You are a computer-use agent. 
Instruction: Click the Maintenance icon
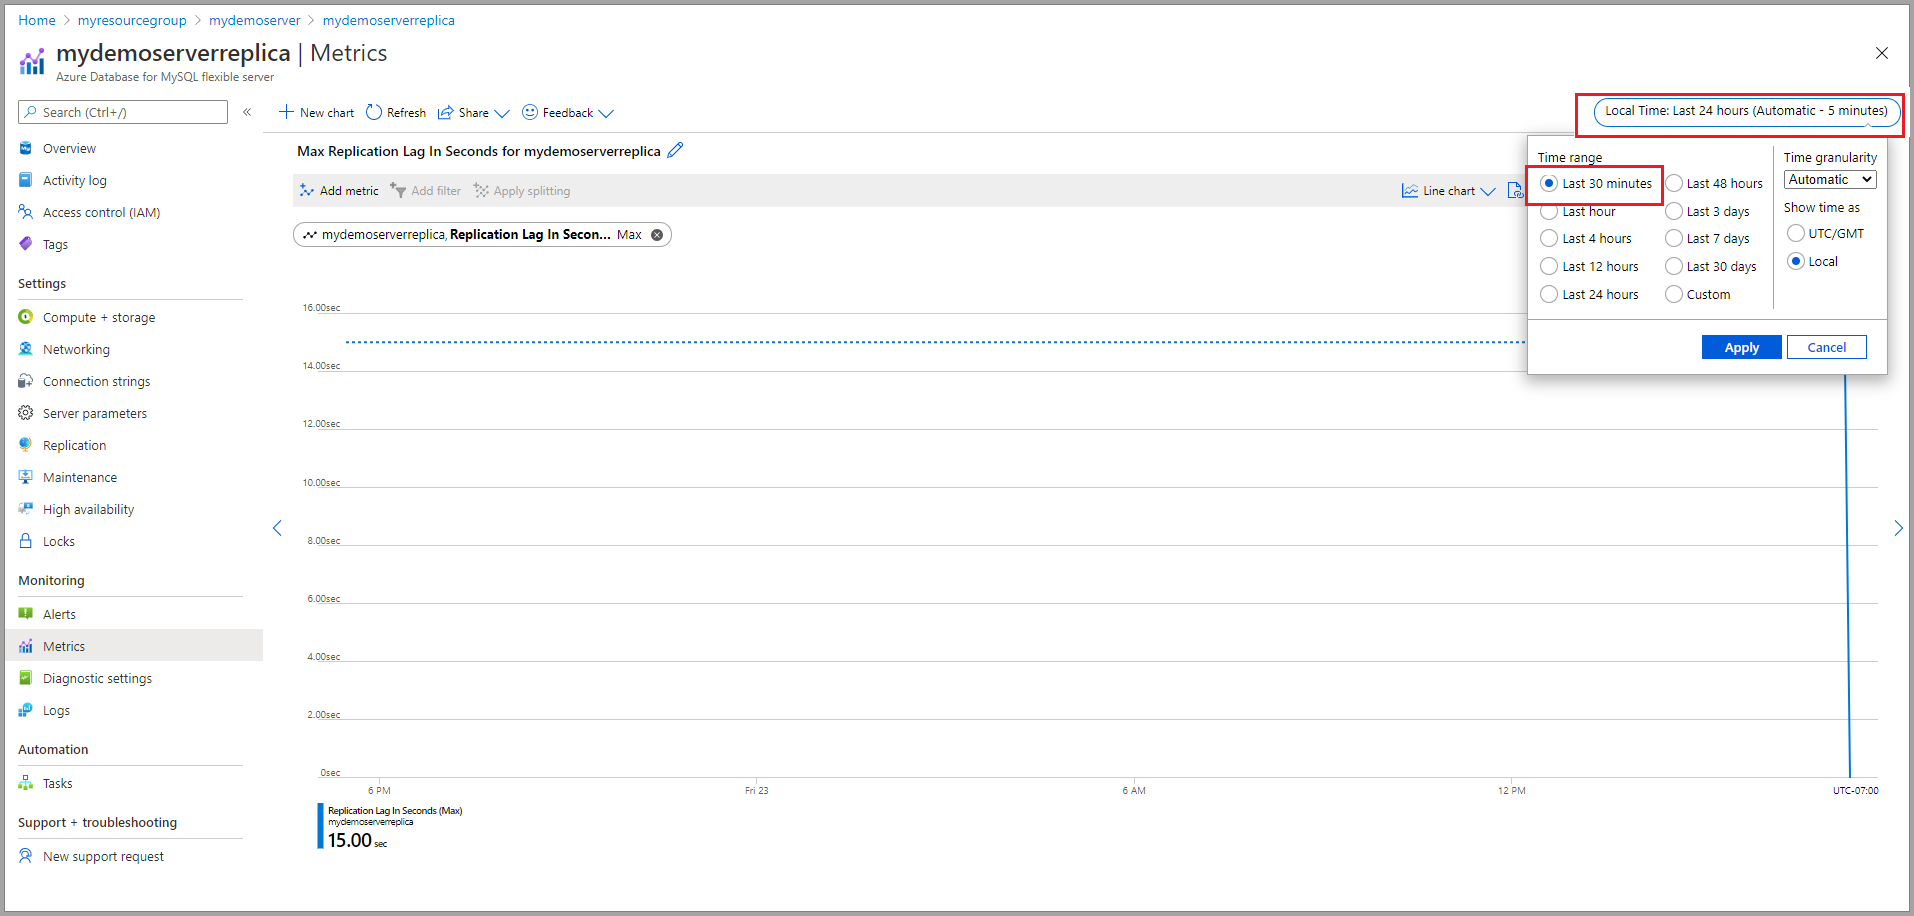click(26, 477)
